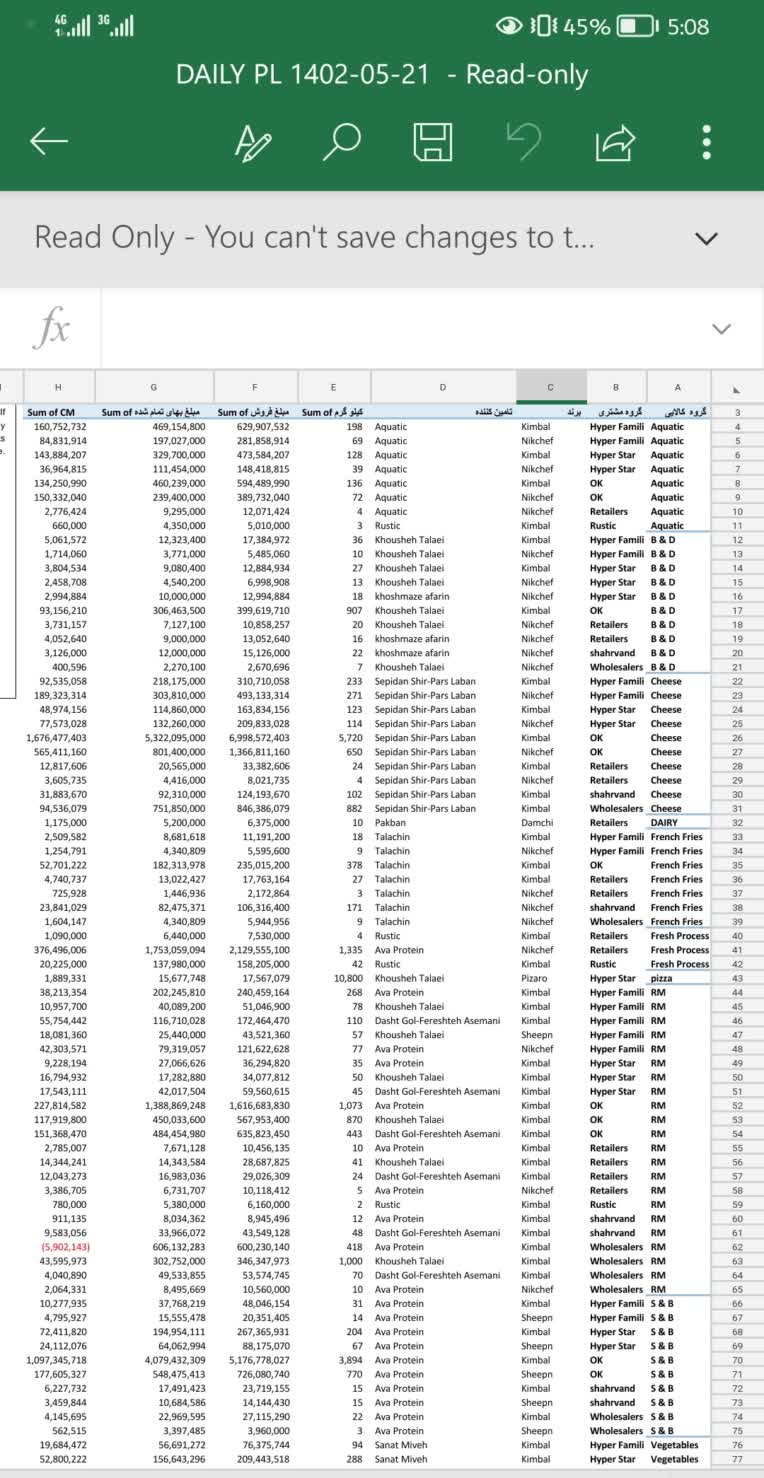Select cell with value 1,097,345,718

coord(58,1360)
